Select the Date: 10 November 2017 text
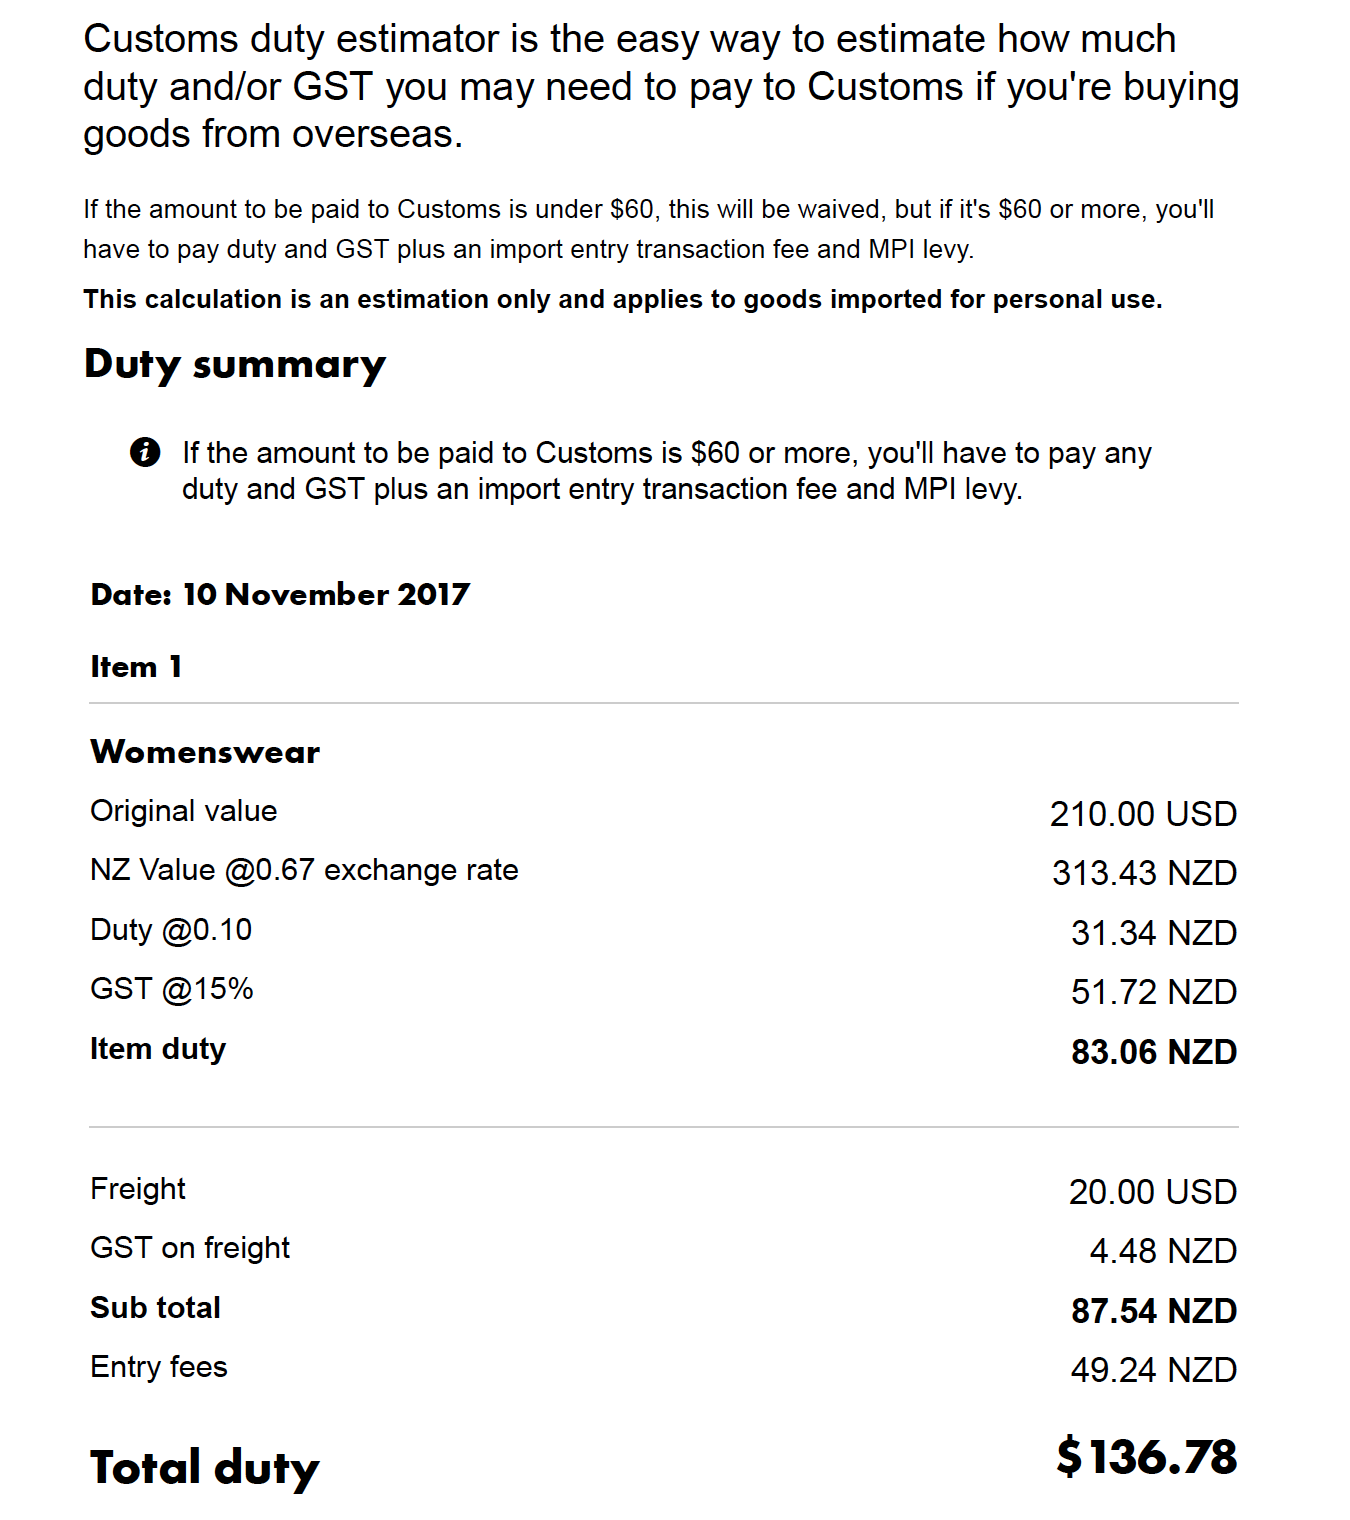The image size is (1350, 1520). coord(280,595)
